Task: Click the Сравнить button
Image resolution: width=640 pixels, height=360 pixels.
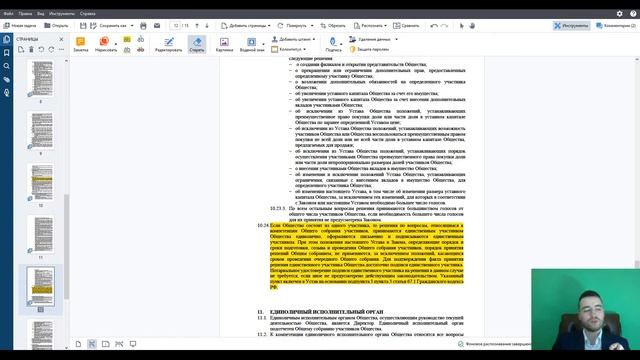Action: [x=406, y=26]
